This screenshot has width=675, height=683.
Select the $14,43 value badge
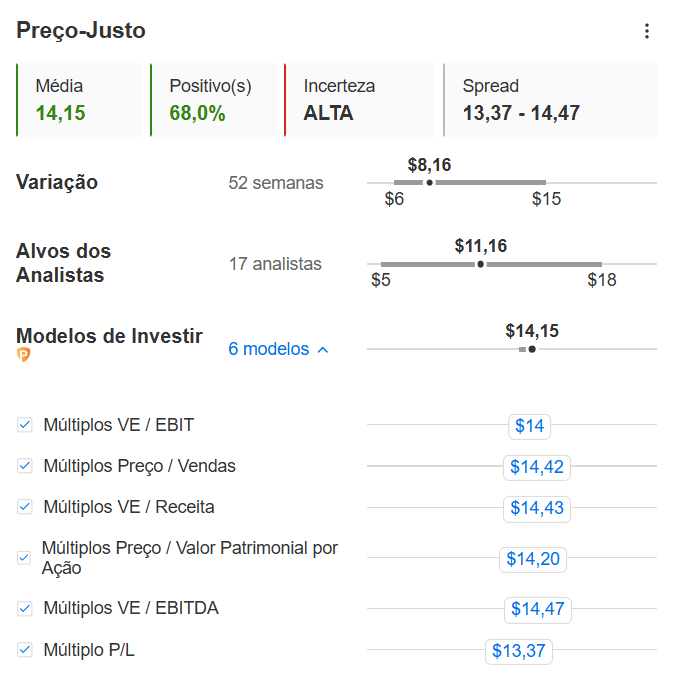coord(537,508)
